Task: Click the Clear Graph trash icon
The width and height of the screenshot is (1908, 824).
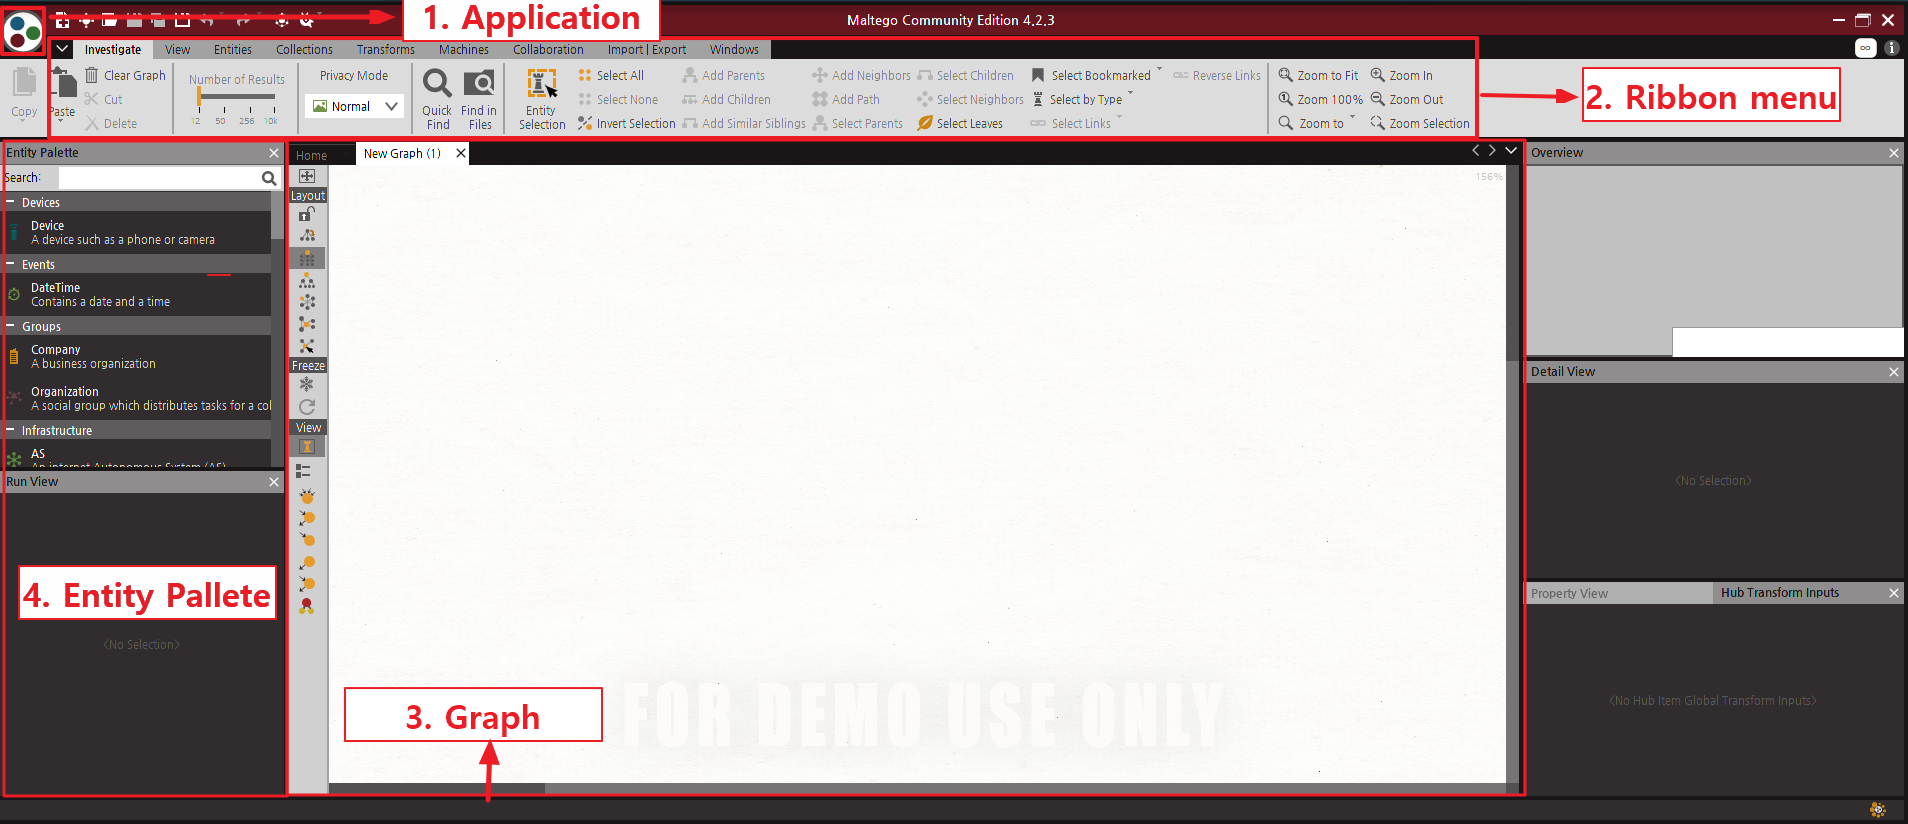Action: [92, 75]
